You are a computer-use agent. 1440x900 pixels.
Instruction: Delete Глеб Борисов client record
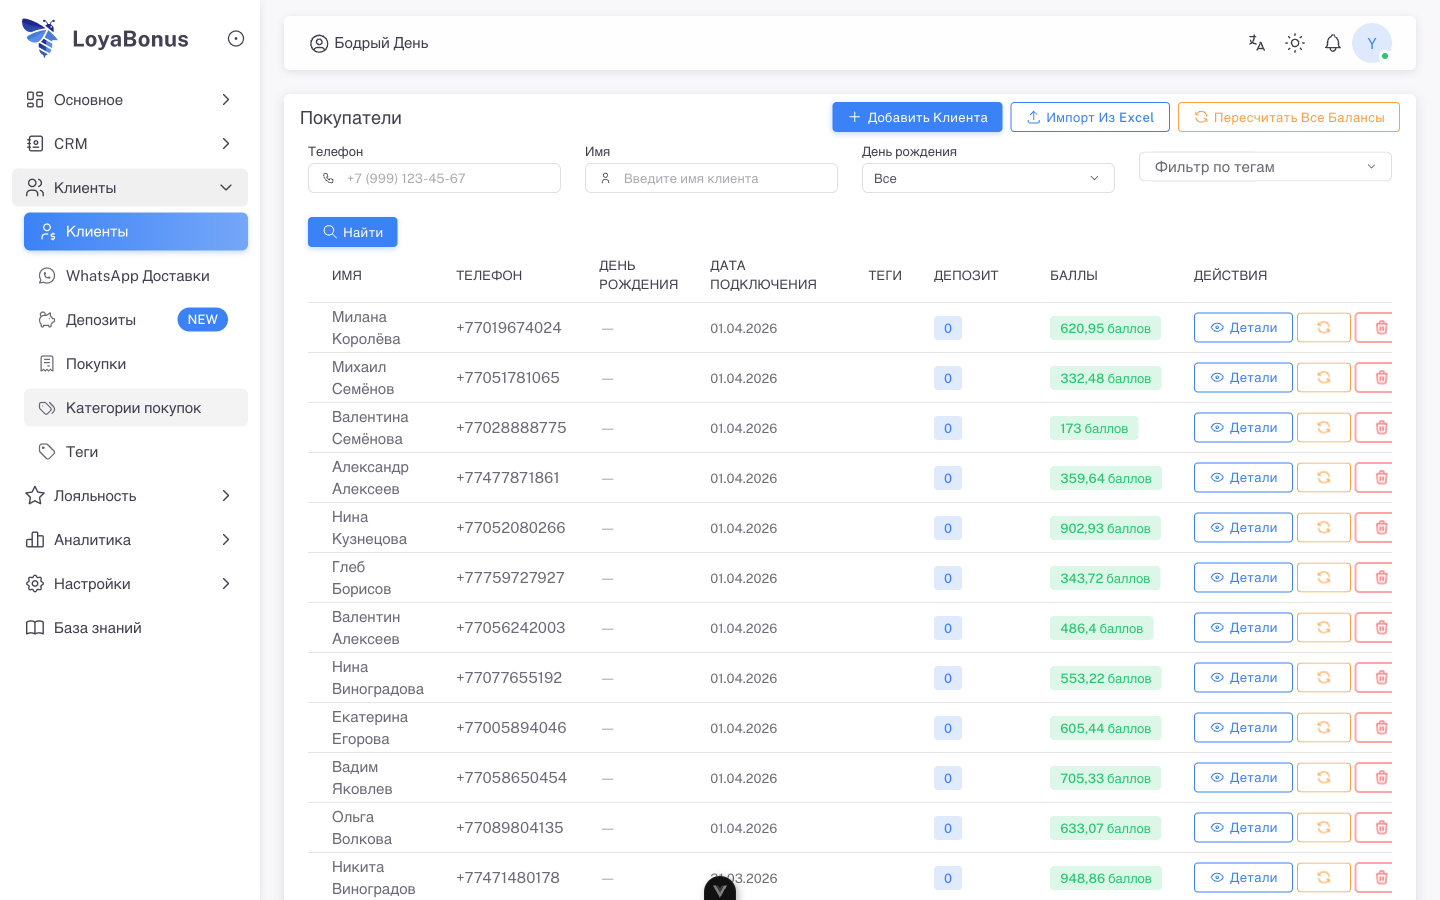tap(1380, 578)
